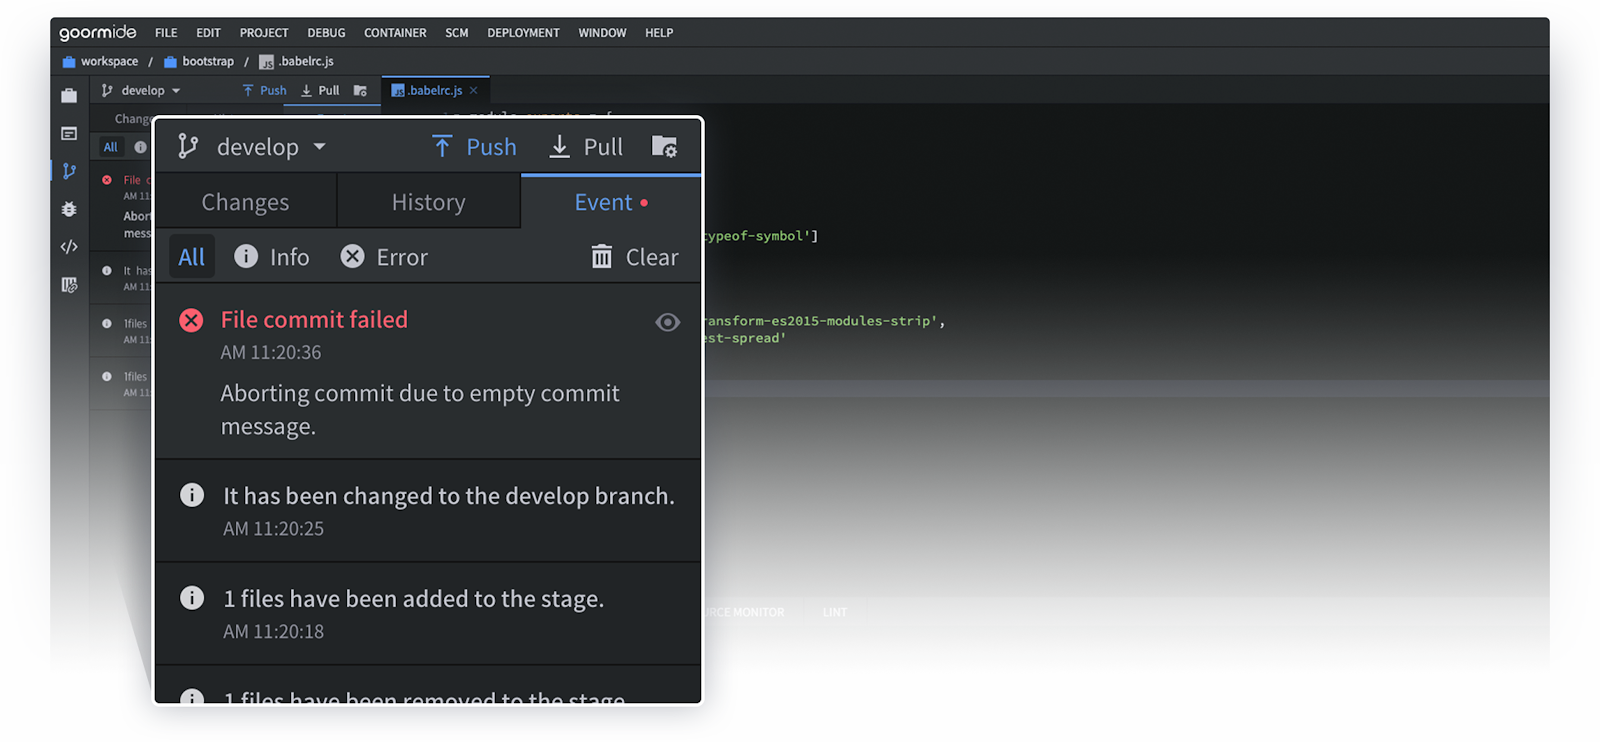Click workspace in the breadcrumb

coord(100,61)
